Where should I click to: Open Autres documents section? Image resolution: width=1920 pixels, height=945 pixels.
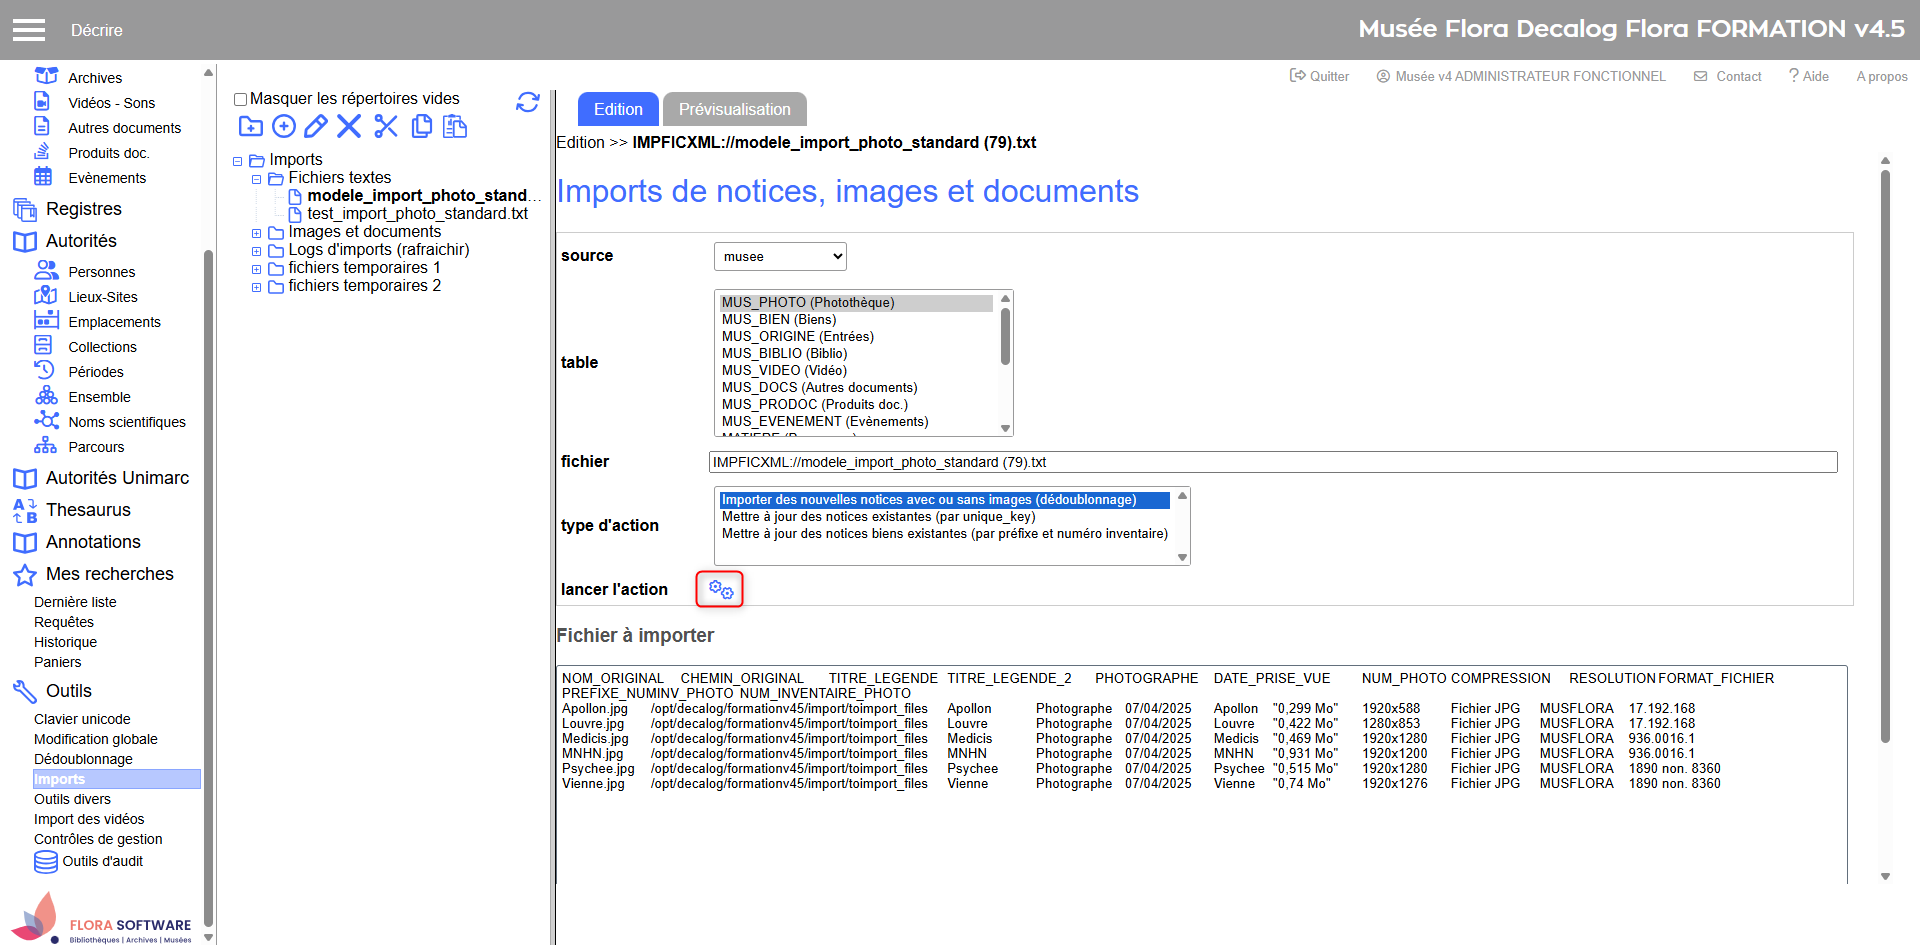[x=124, y=128]
